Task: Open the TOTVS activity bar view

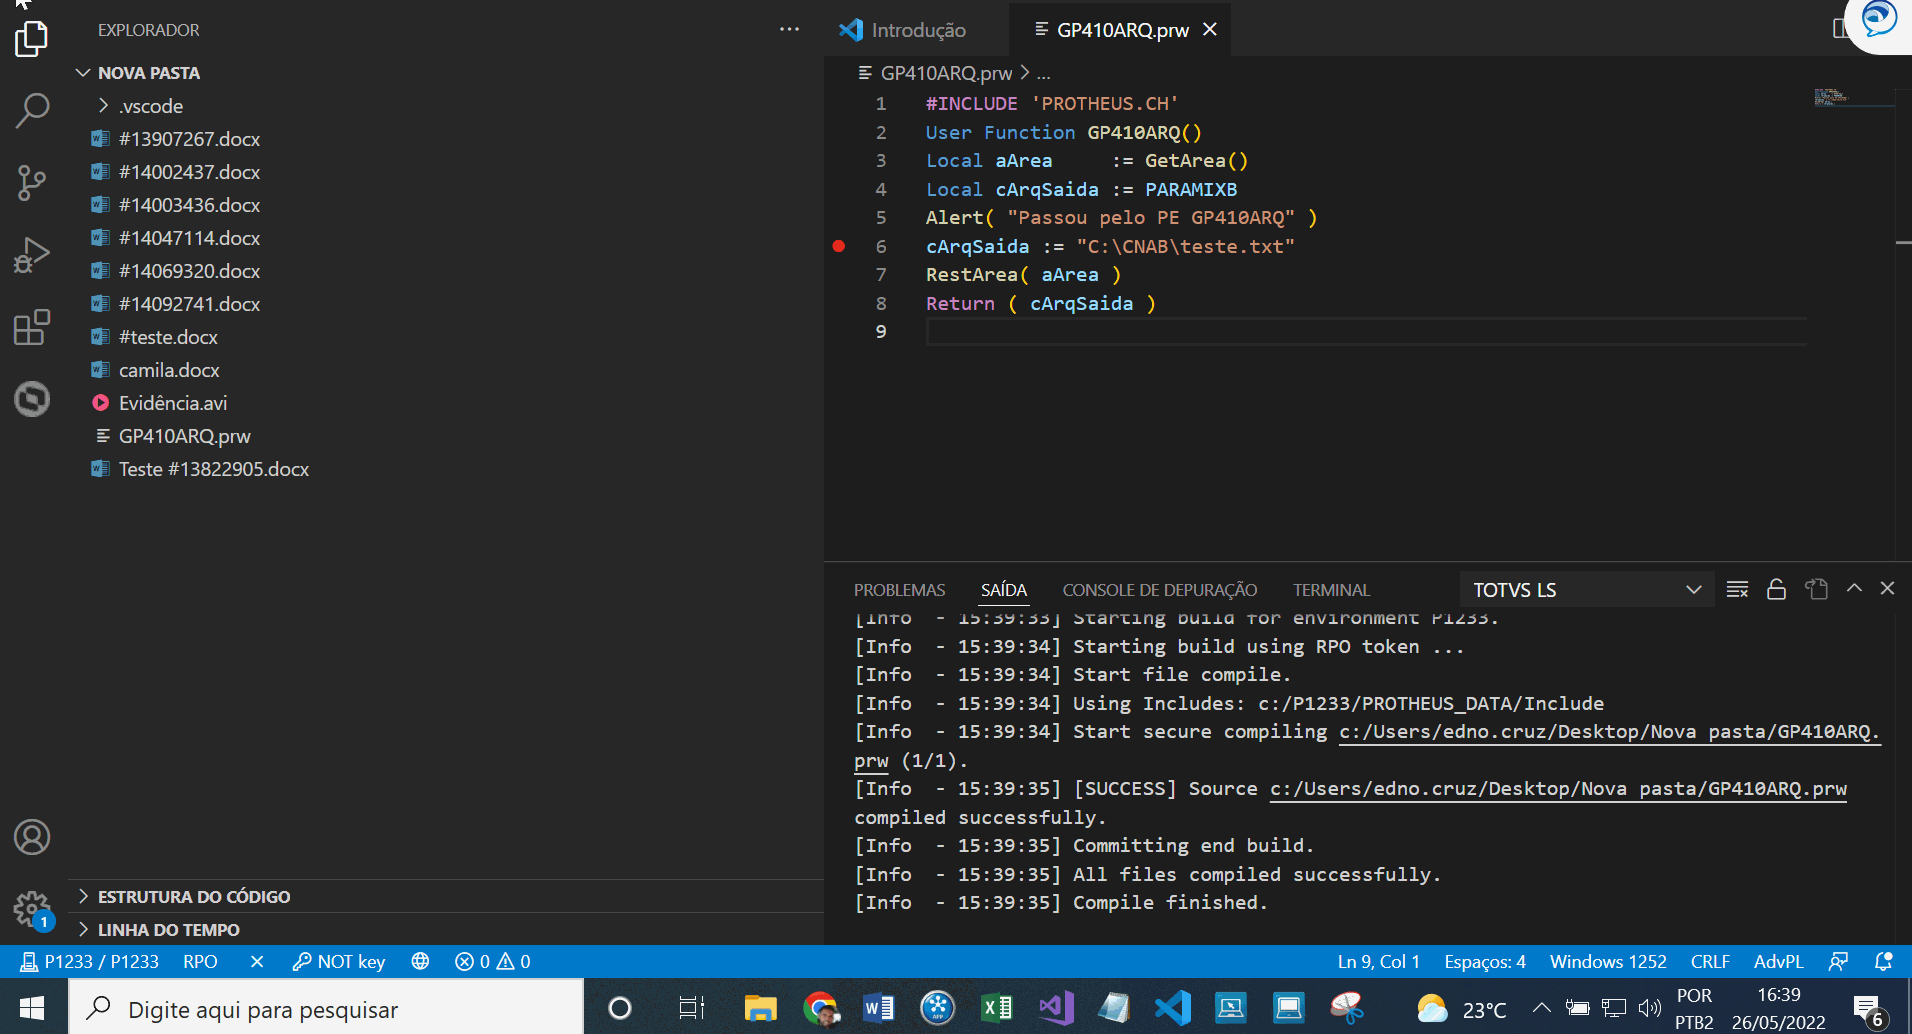Action: point(32,399)
